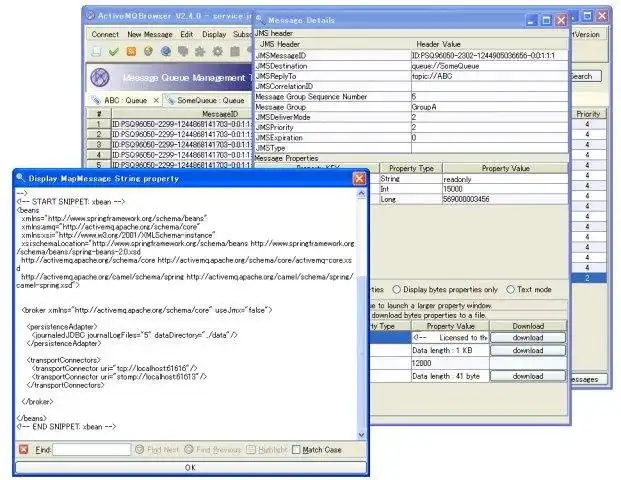Click the yellow globe toolbar icon
This screenshot has height=480, width=621.
pos(149,51)
